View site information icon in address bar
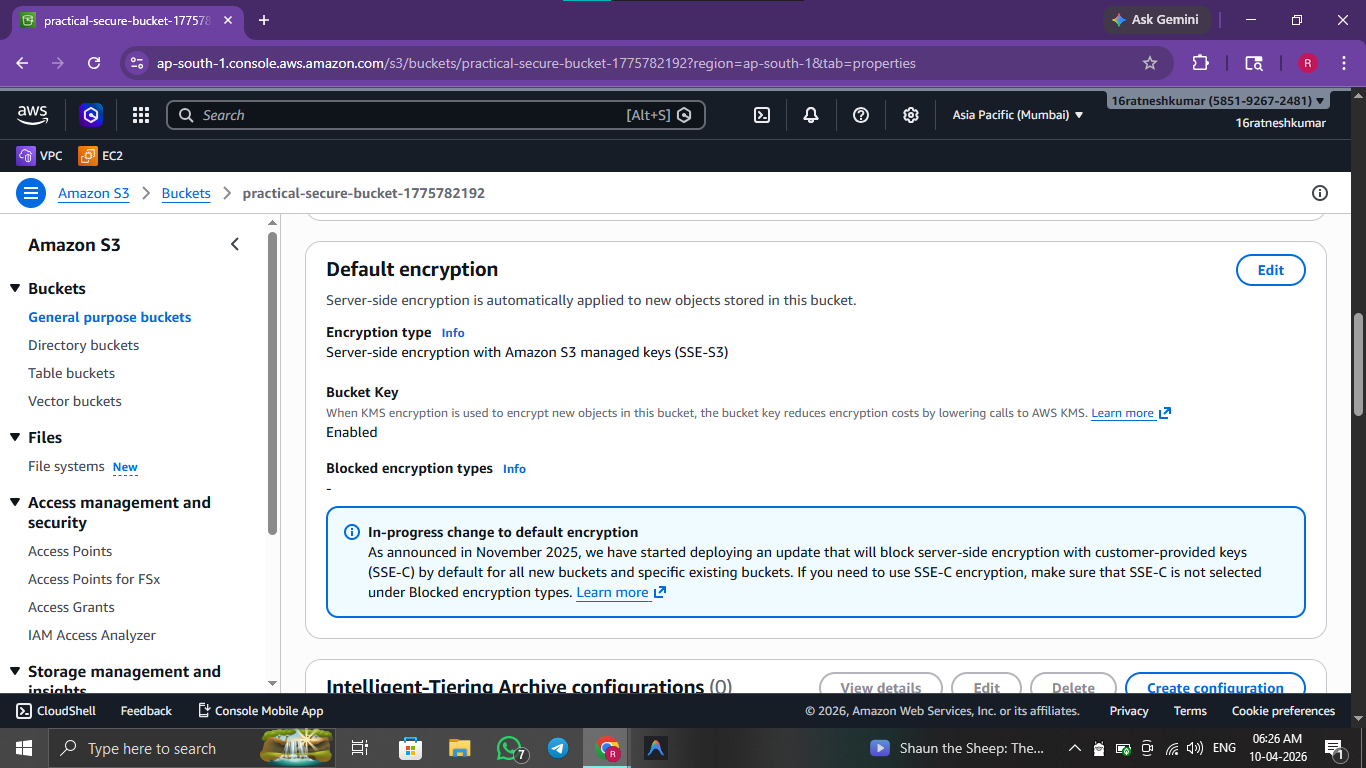The height and width of the screenshot is (768, 1366). pos(137,63)
